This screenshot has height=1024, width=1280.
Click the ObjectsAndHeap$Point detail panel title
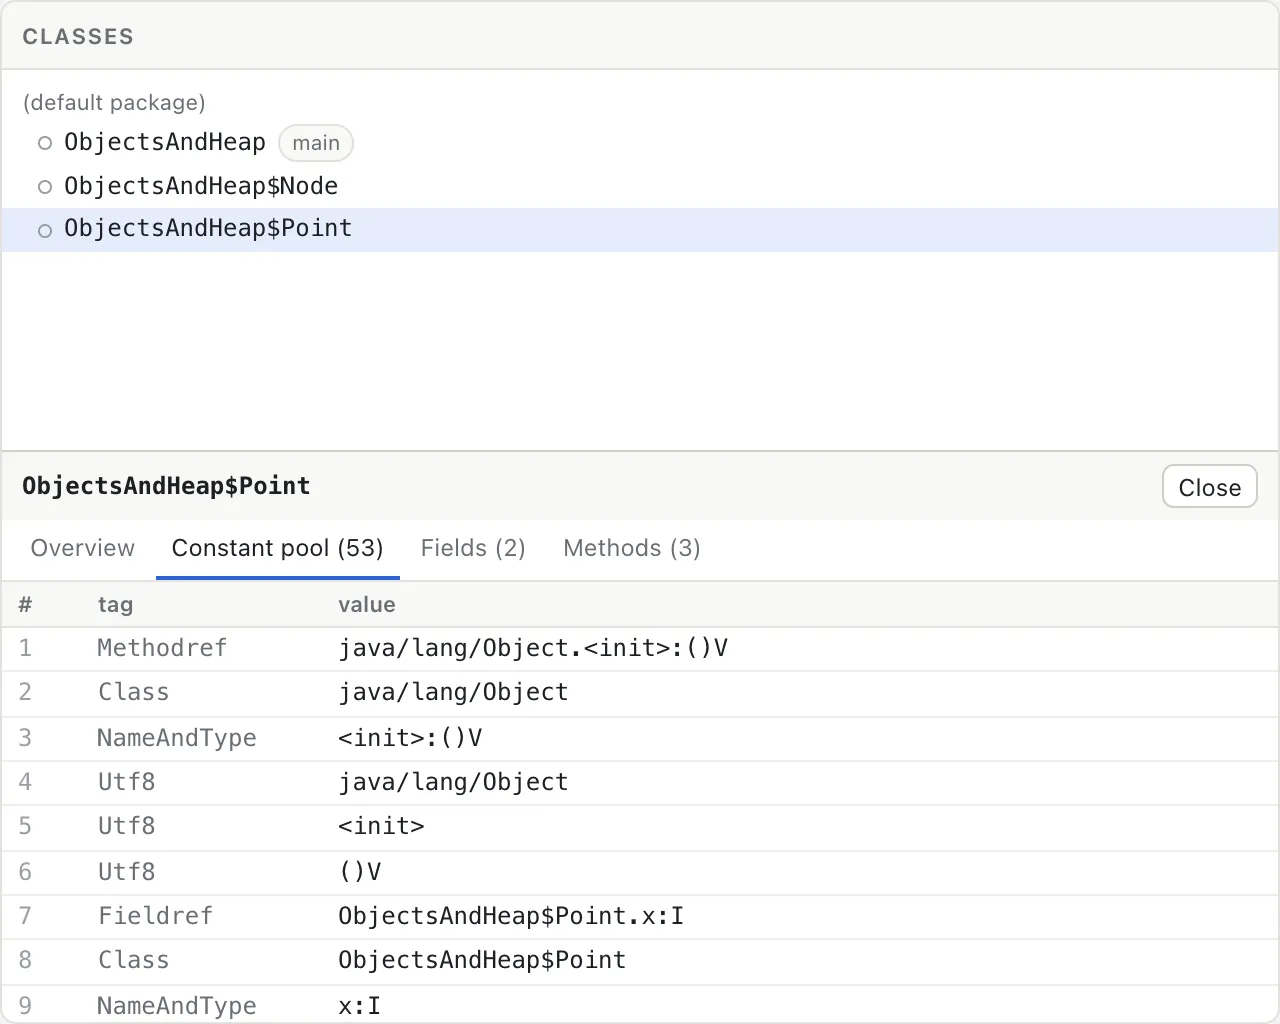pos(166,486)
